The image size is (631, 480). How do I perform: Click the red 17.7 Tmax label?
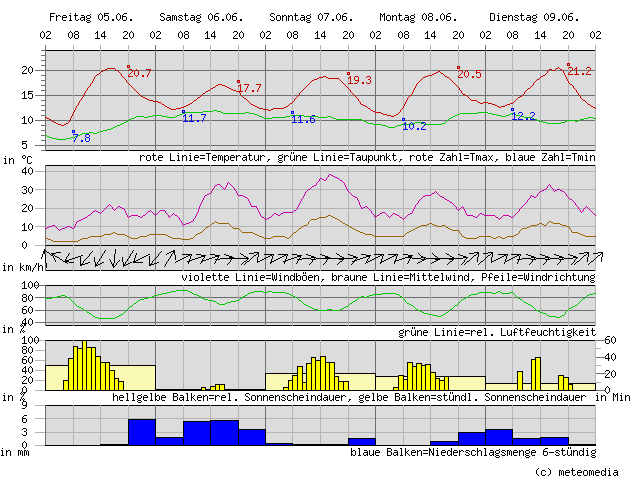250,89
